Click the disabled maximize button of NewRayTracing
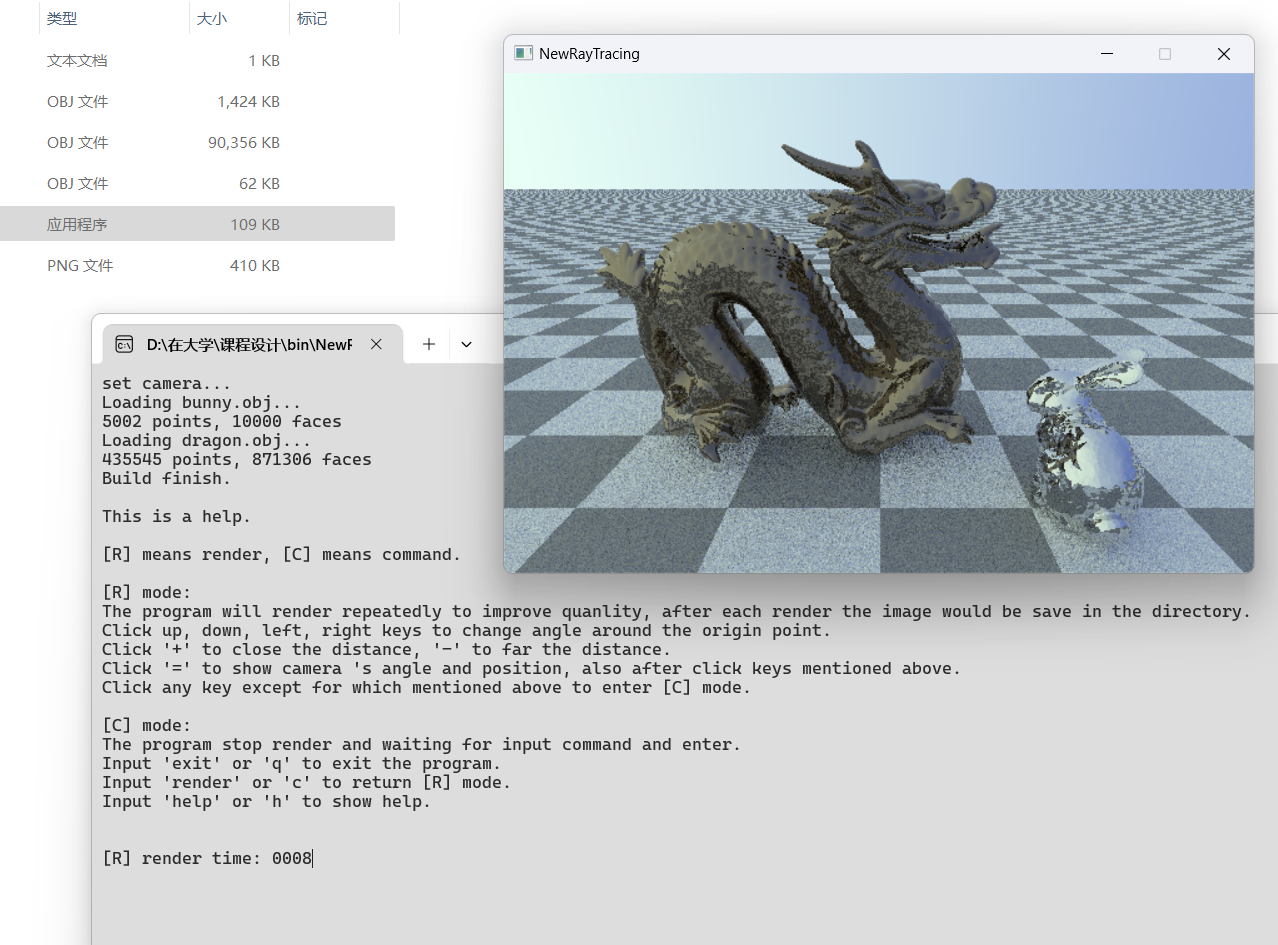Screen dimensions: 1278x945 1165,54
